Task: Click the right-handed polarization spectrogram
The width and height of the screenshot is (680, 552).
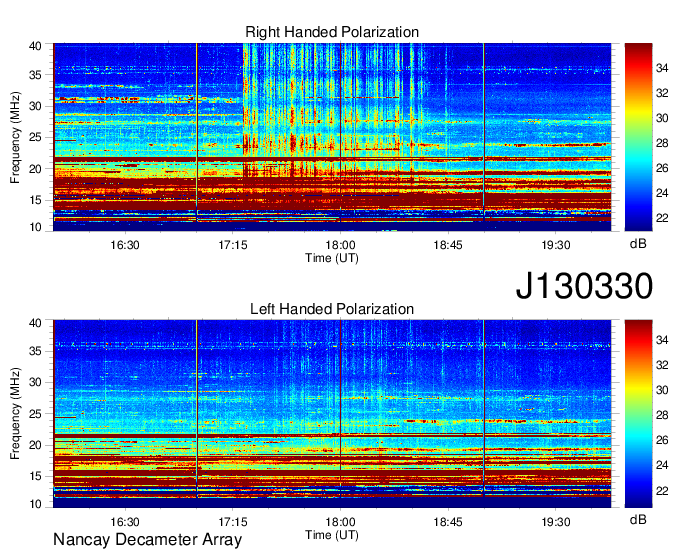Action: click(332, 137)
